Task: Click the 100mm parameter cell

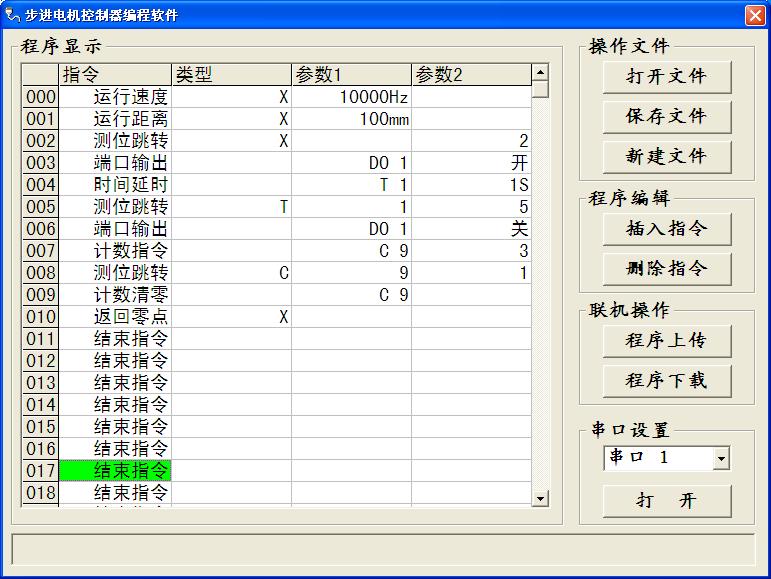Action: (351, 119)
